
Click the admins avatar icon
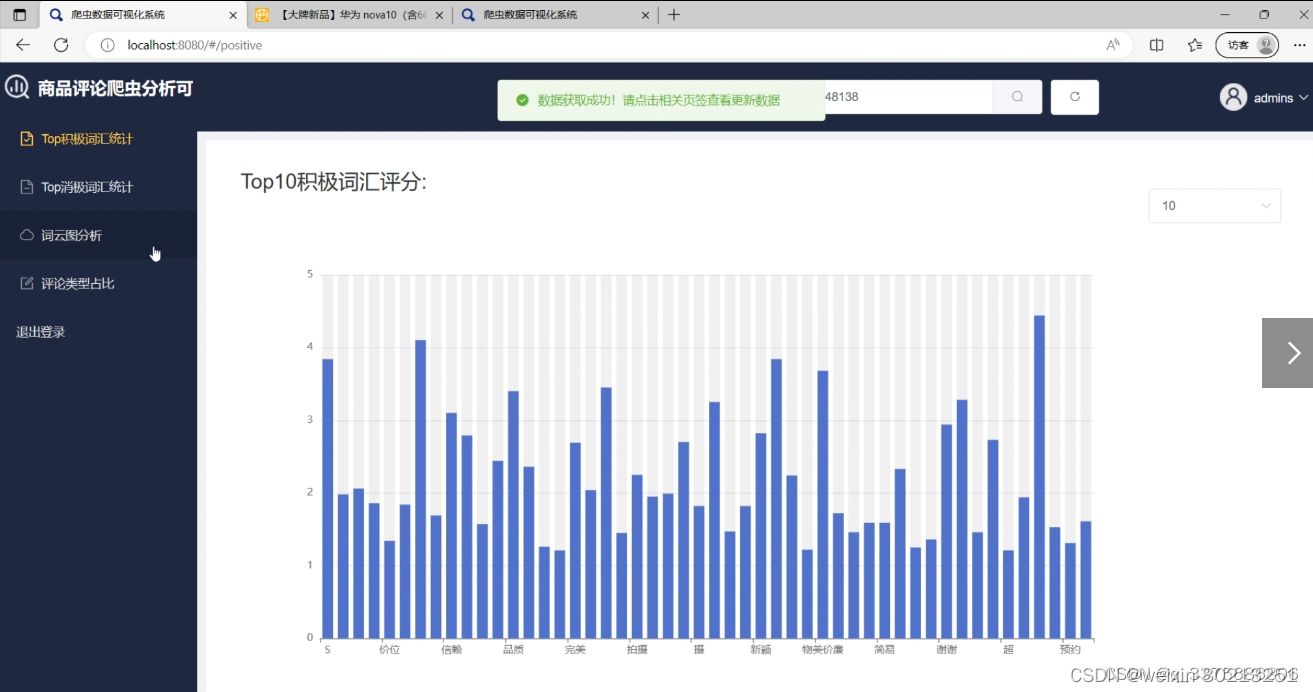tap(1233, 97)
